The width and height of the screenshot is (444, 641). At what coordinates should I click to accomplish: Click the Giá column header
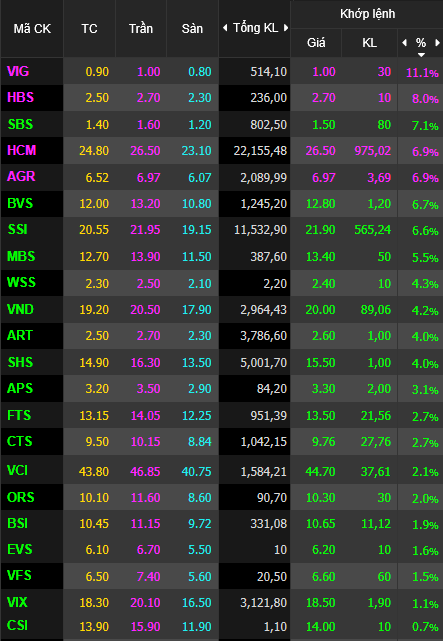pos(316,43)
